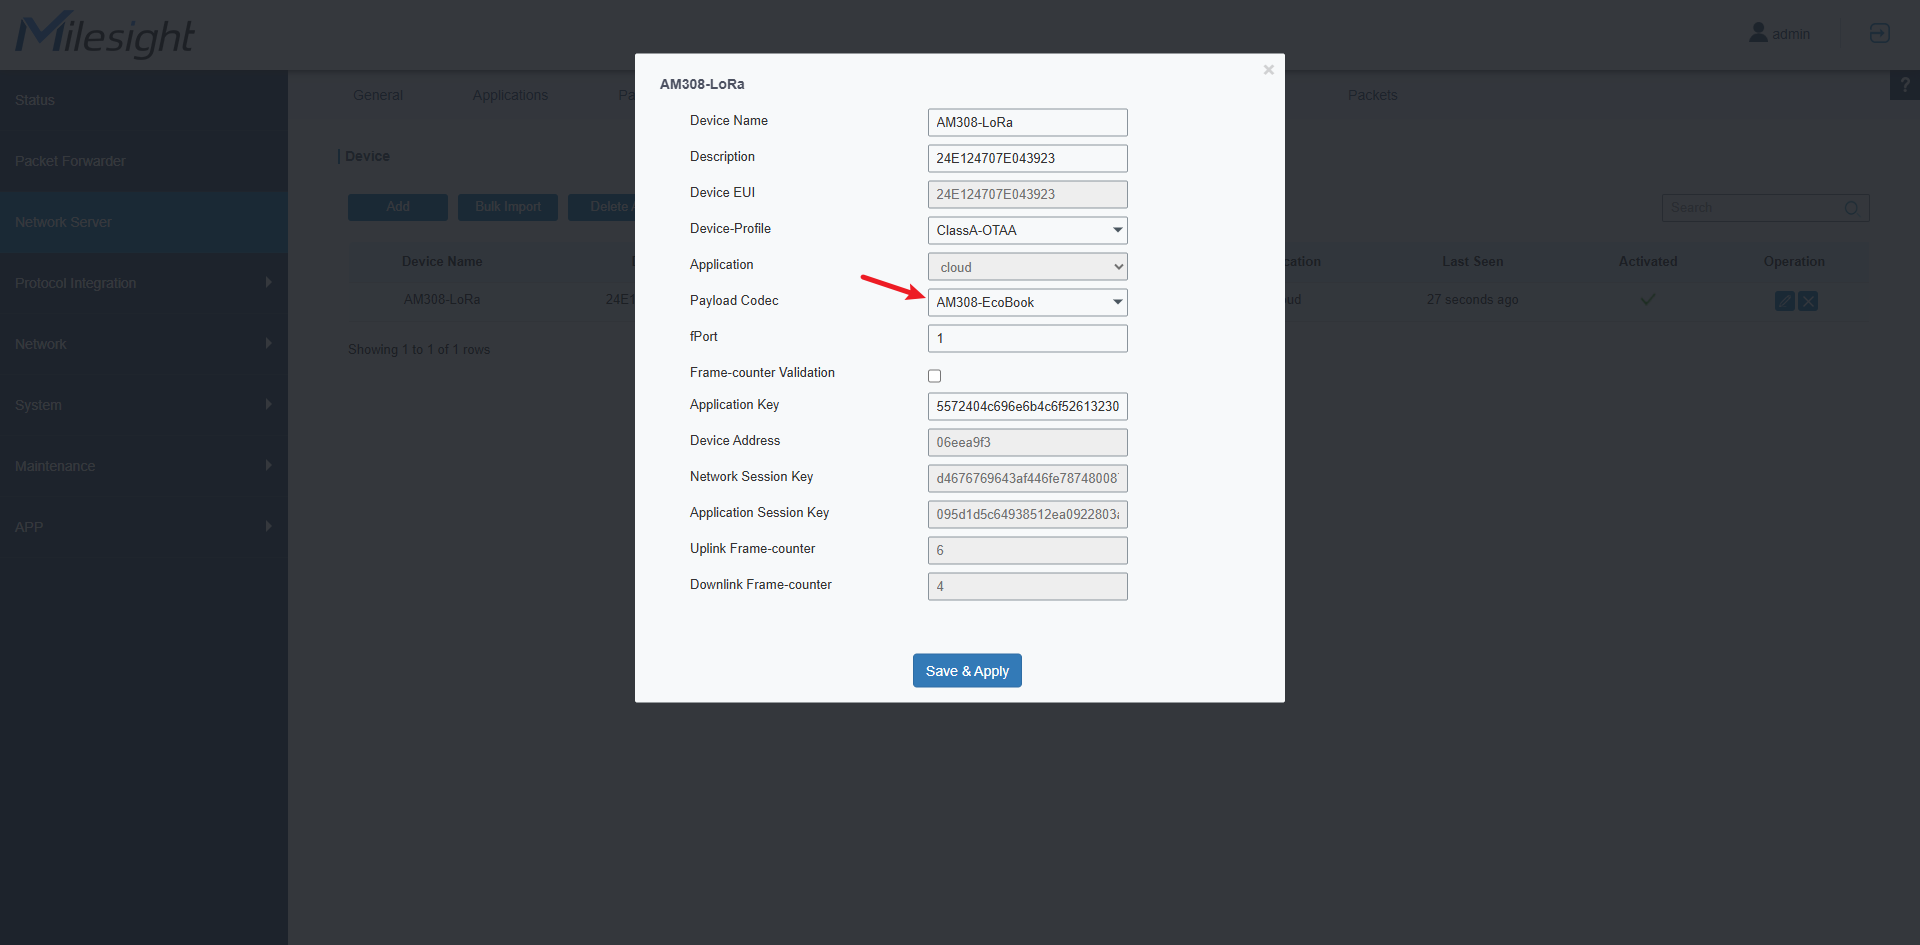
Task: Open the Application dropdown showing cloud
Action: [1027, 267]
